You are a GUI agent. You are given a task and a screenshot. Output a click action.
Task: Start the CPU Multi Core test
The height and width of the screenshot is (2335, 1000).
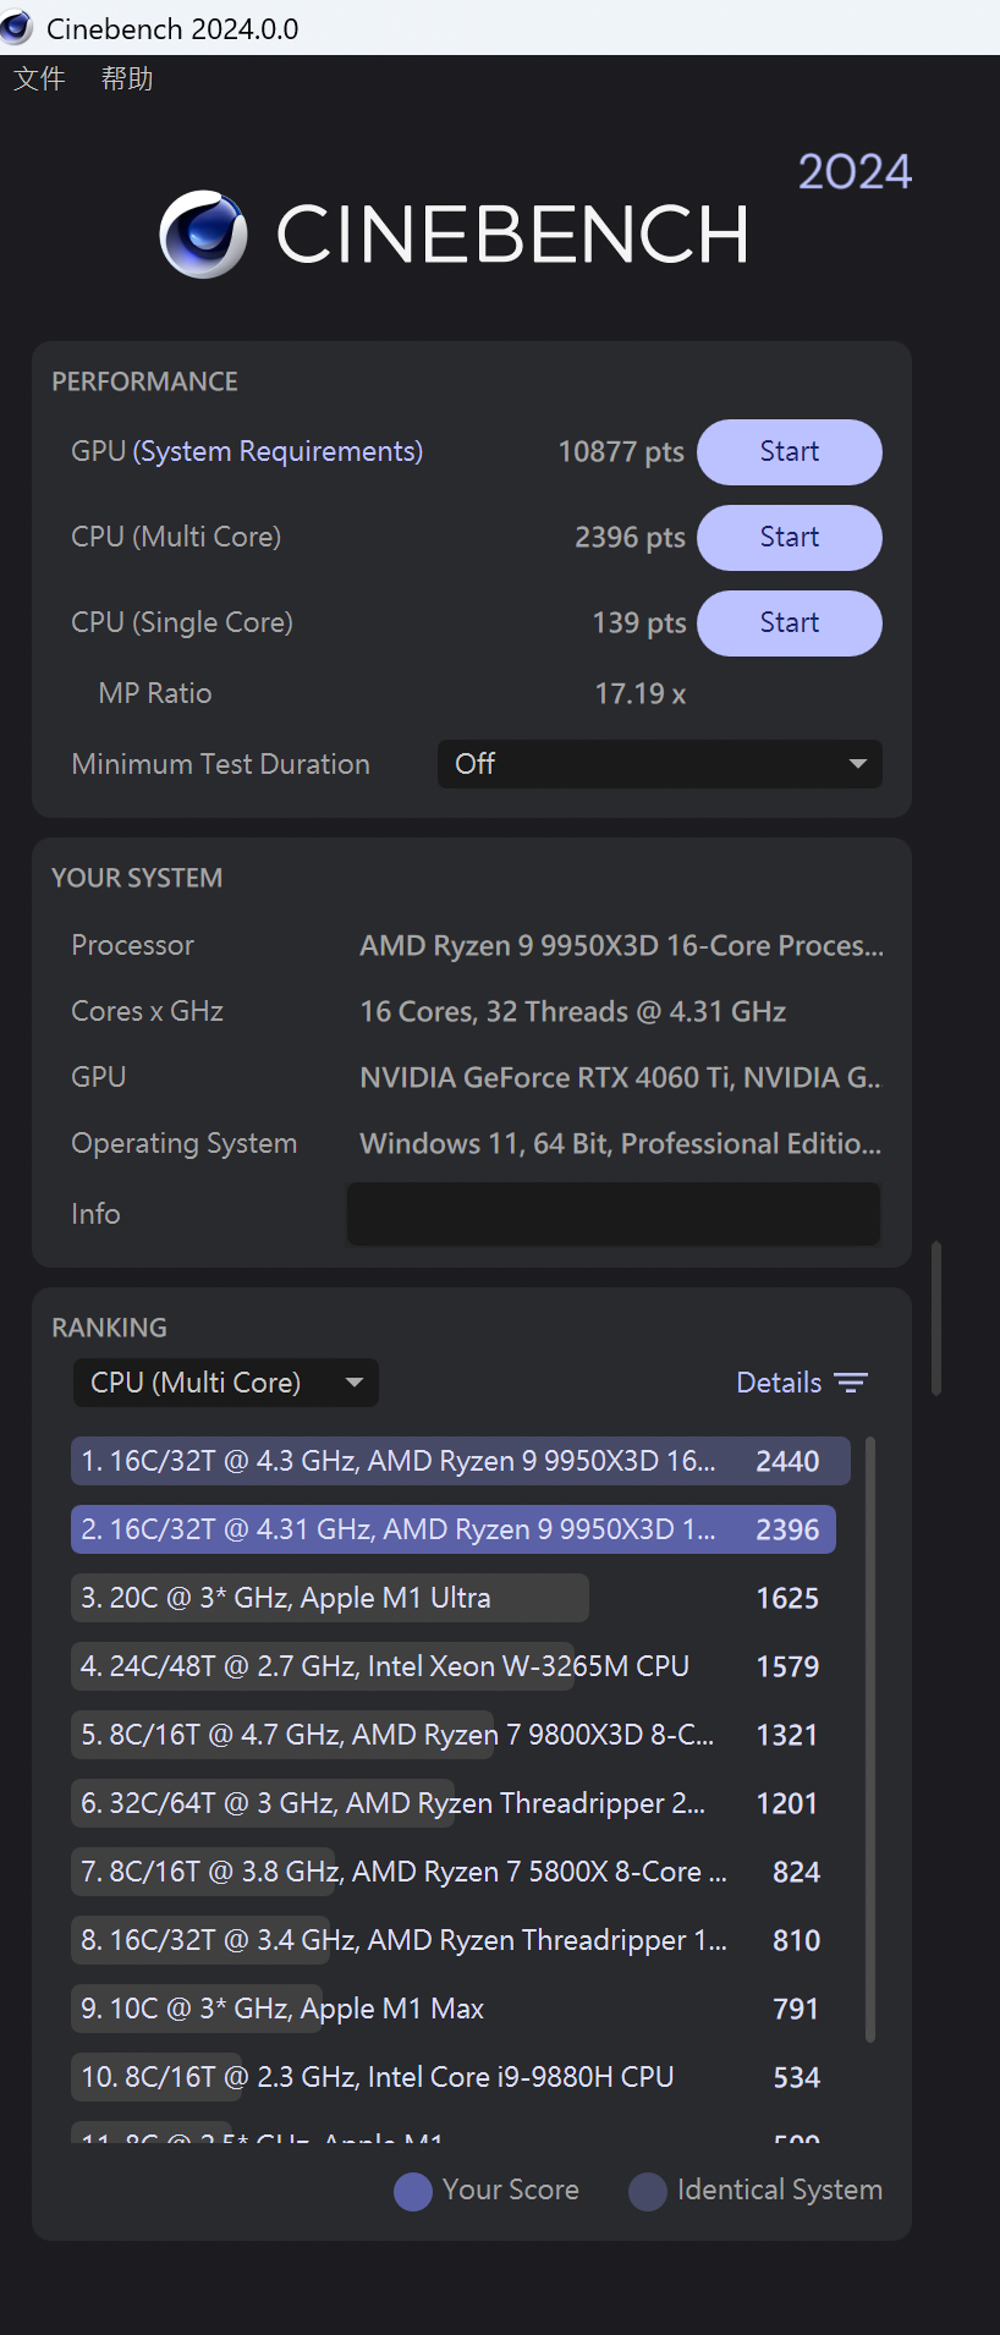pos(788,537)
